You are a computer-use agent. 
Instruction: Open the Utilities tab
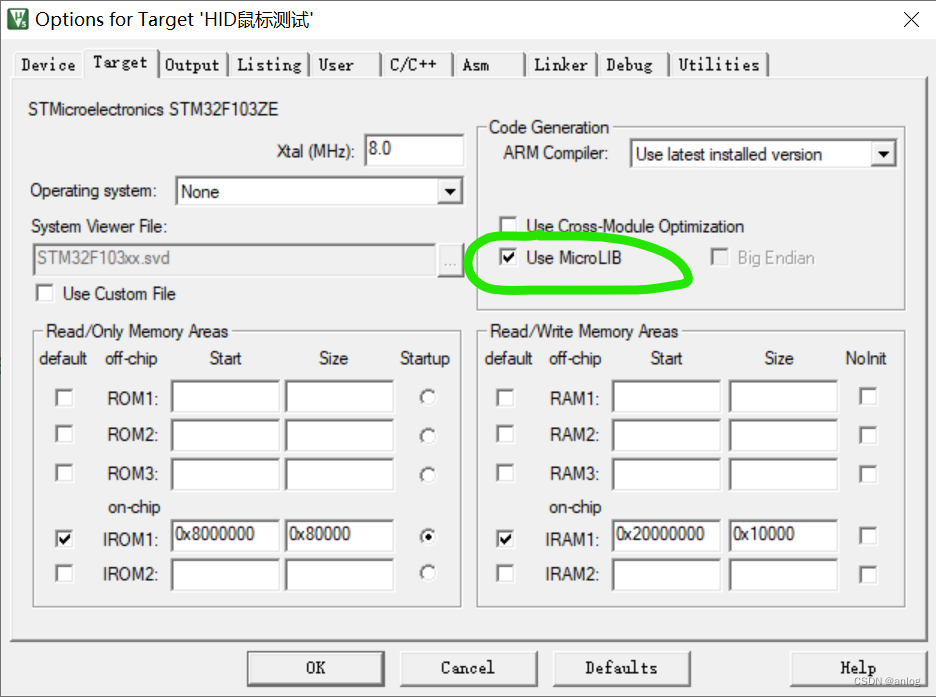[x=719, y=64]
